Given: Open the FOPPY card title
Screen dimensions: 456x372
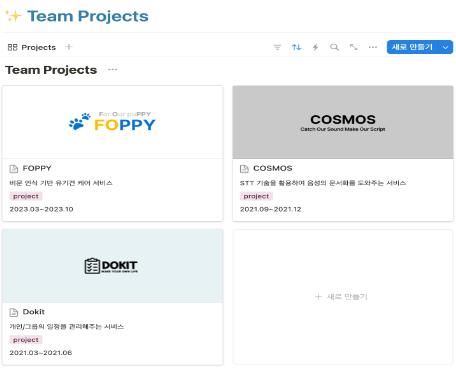Looking at the screenshot, I should pos(37,168).
